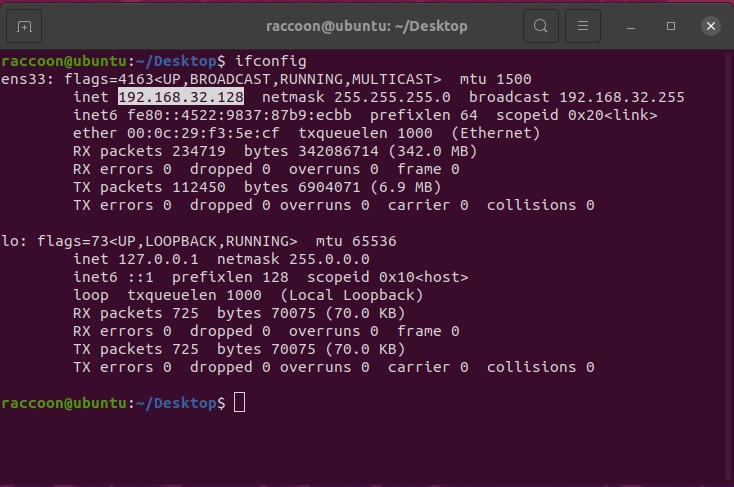The height and width of the screenshot is (487, 734).
Task: Click RX packets count 234719
Action: click(198, 151)
